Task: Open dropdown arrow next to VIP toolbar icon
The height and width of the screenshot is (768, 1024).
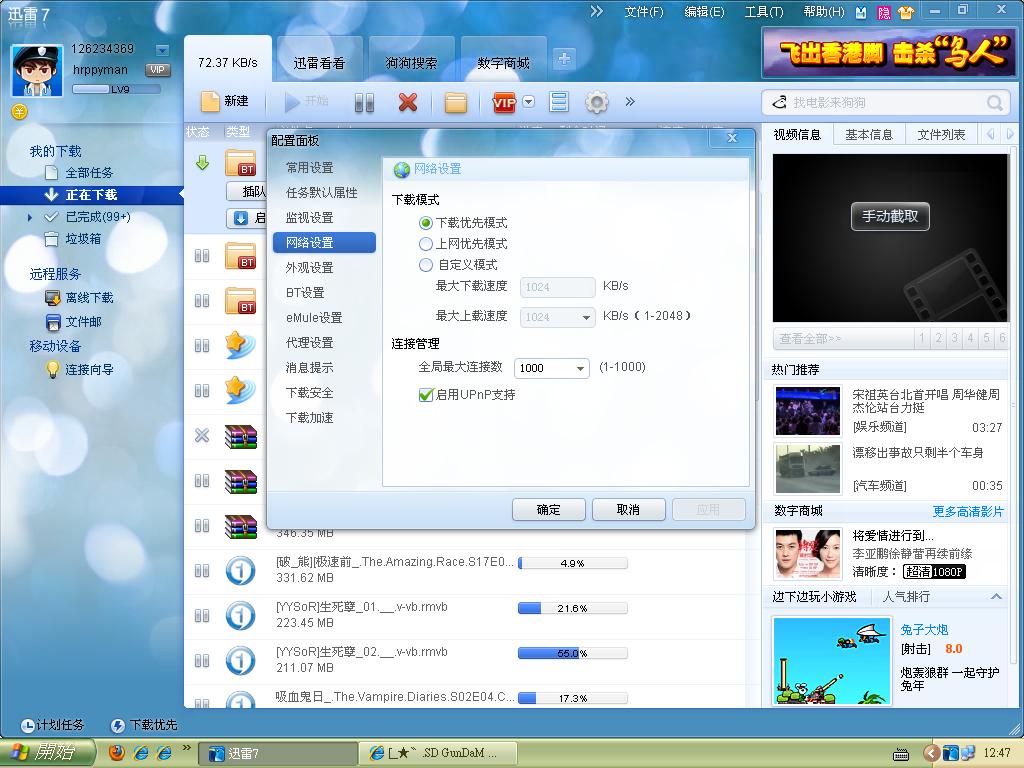Action: click(x=529, y=102)
